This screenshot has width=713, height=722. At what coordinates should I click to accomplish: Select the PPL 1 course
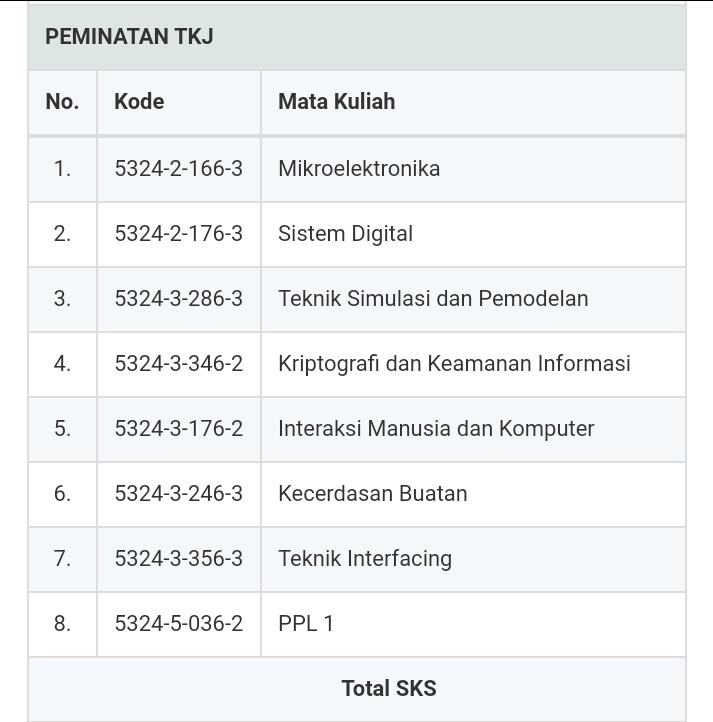[306, 623]
